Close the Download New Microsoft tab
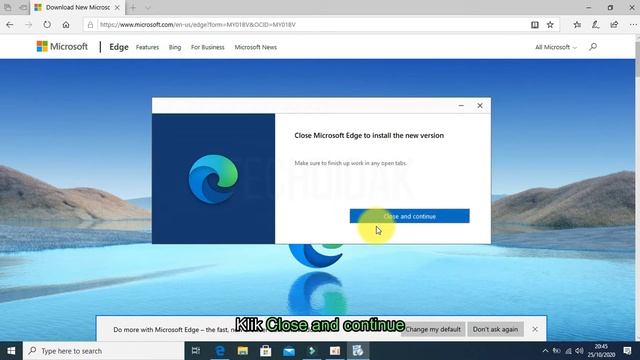640x360 pixels. (117, 7)
